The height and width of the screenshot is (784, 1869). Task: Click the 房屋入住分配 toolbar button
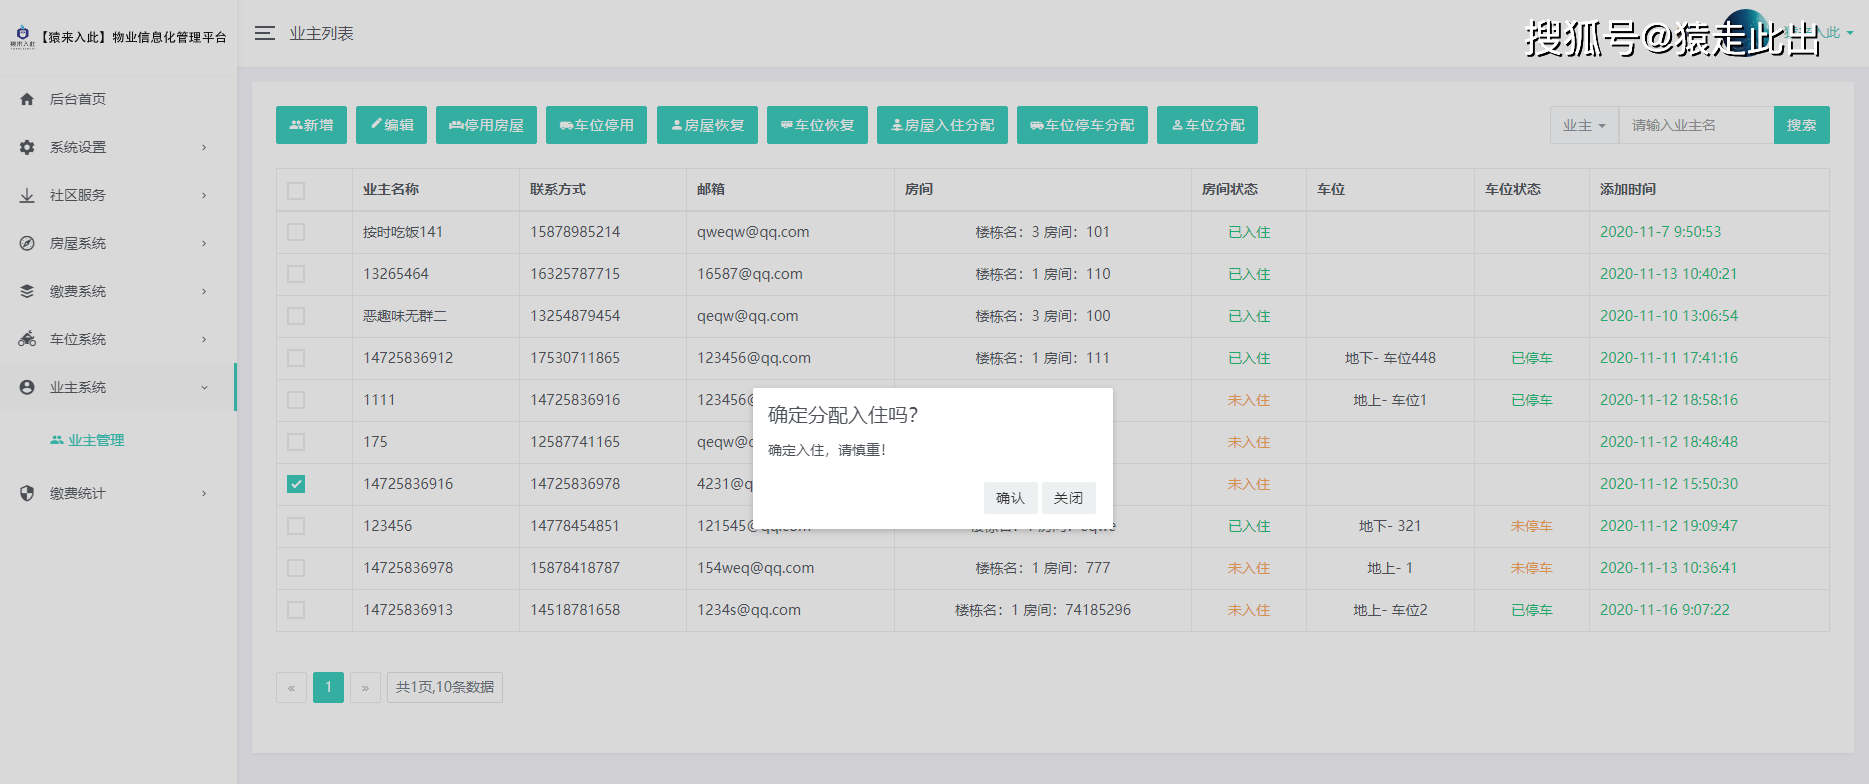[x=942, y=125]
